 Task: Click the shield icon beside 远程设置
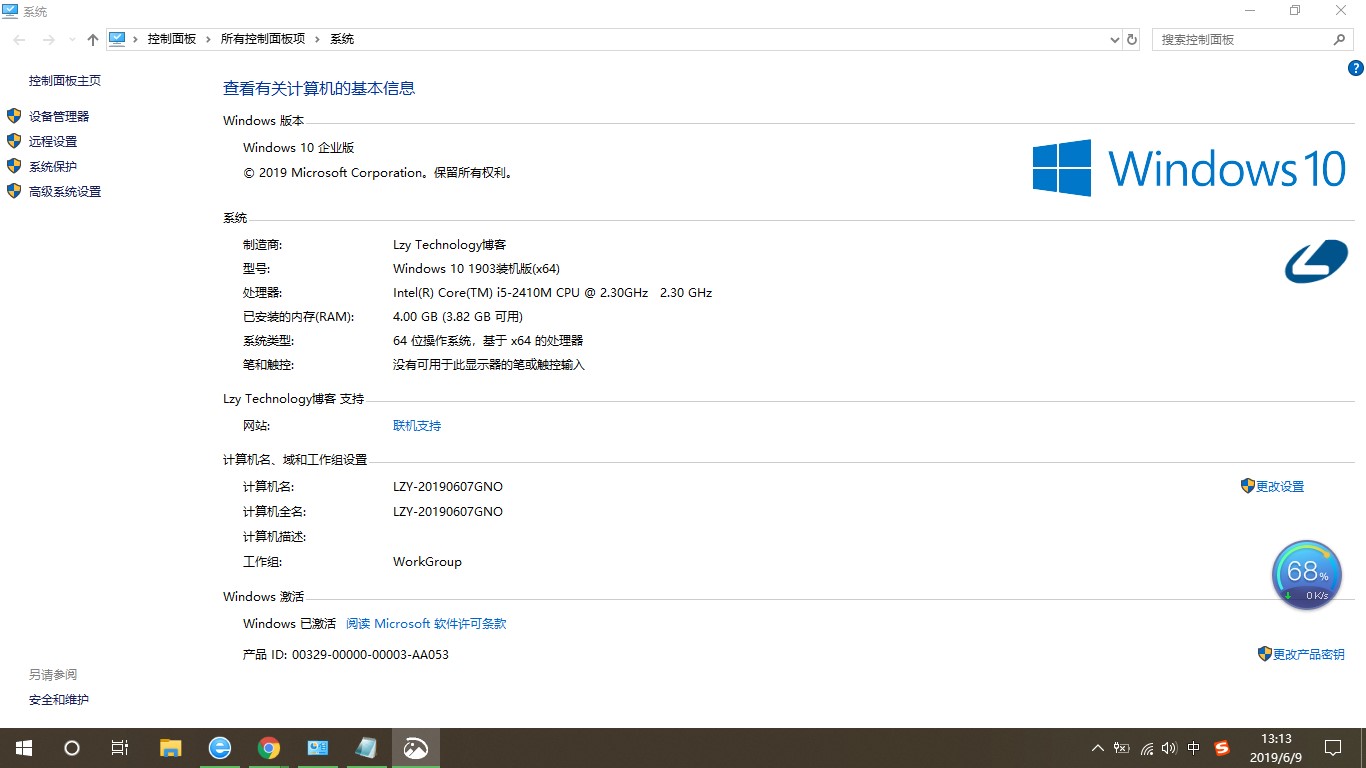(14, 141)
